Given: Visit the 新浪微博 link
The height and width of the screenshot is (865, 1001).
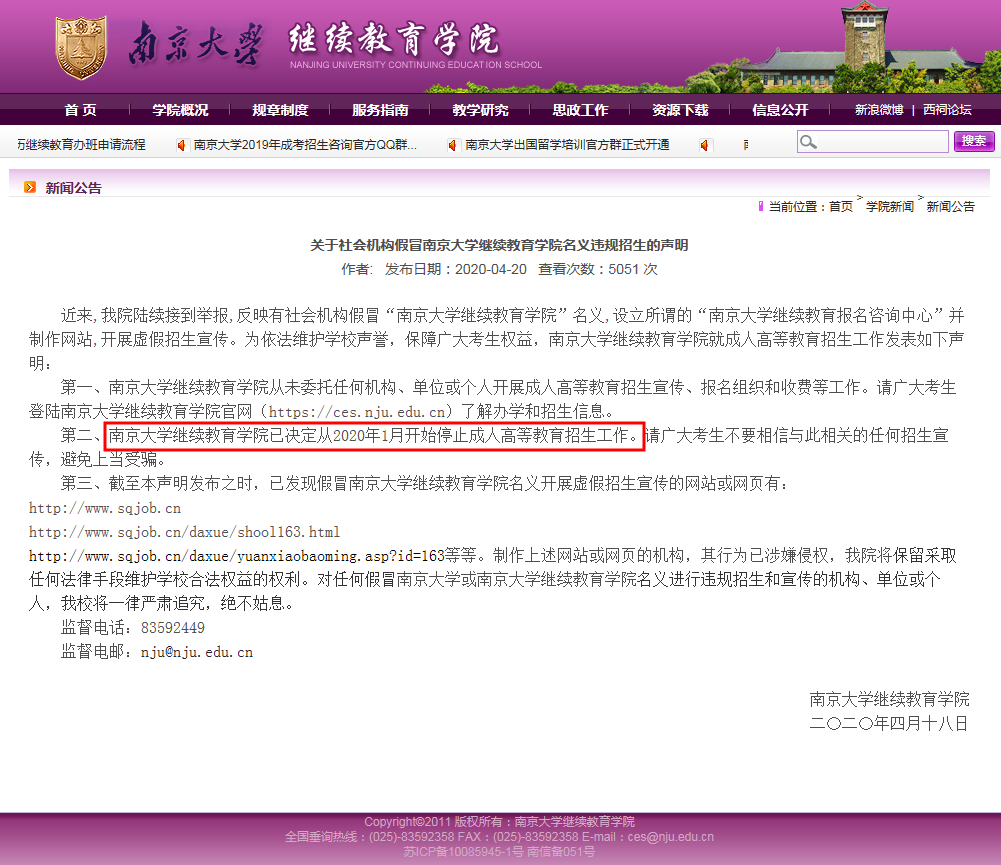Looking at the screenshot, I should tap(878, 110).
